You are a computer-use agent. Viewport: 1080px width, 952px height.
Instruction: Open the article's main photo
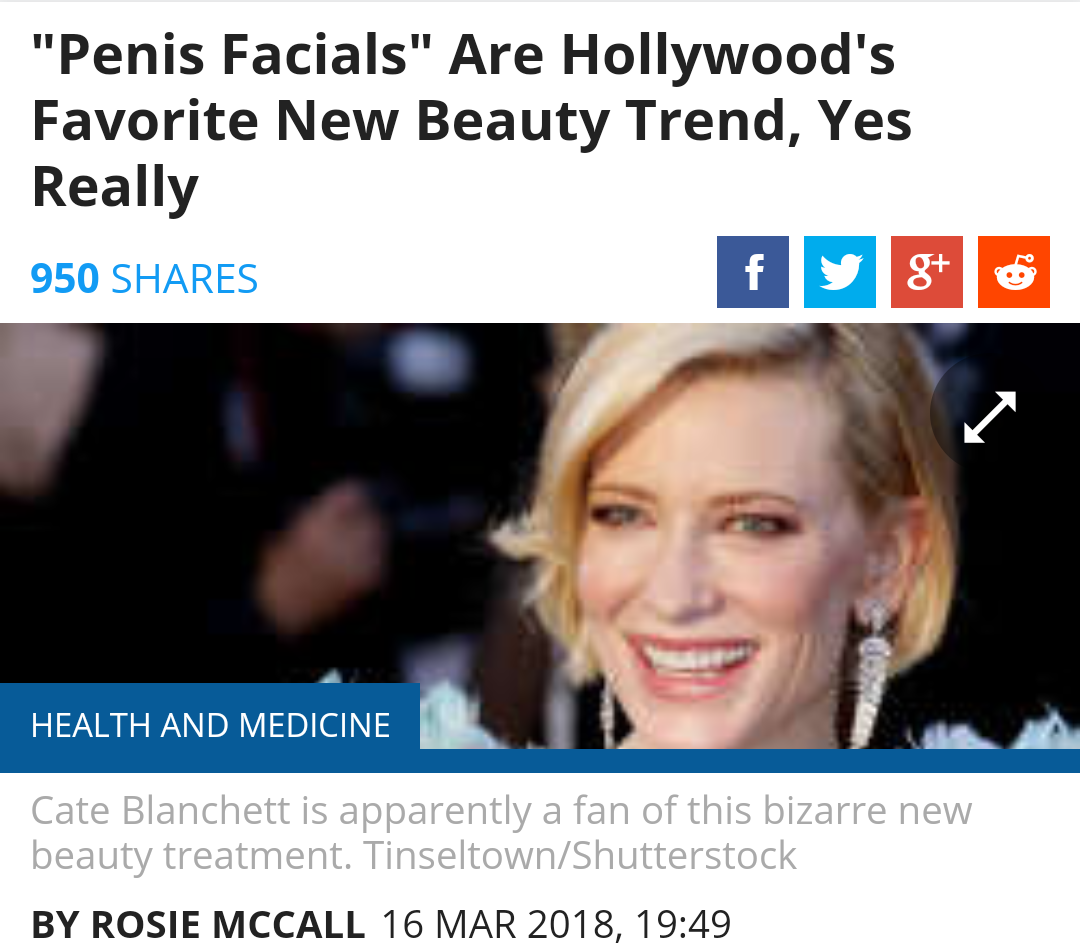(x=700, y=520)
